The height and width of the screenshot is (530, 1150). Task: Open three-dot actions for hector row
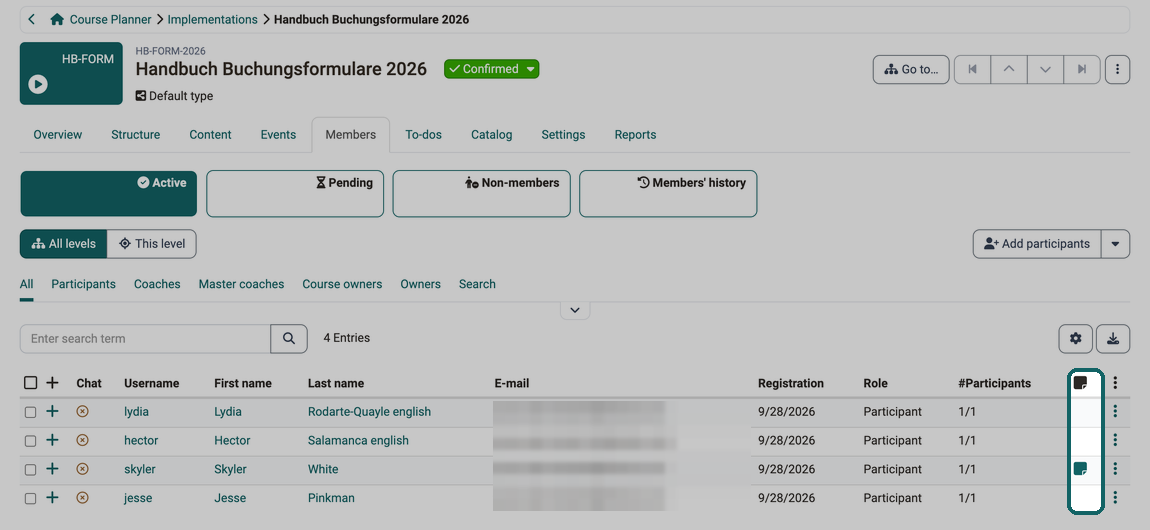coord(1116,440)
